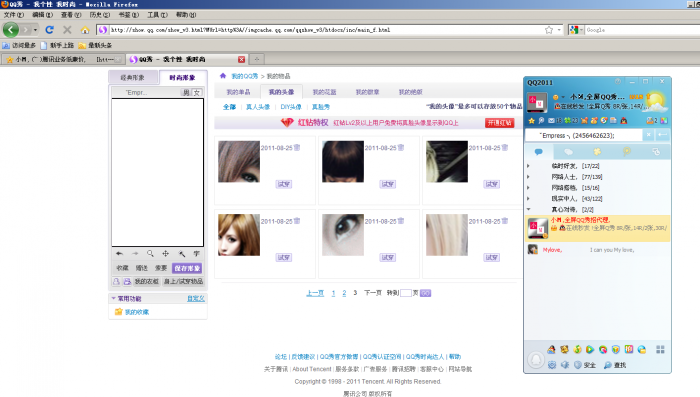Open the QQ panel apps grid icon
Viewport: 700px width, 397px height.
pyautogui.click(x=660, y=349)
